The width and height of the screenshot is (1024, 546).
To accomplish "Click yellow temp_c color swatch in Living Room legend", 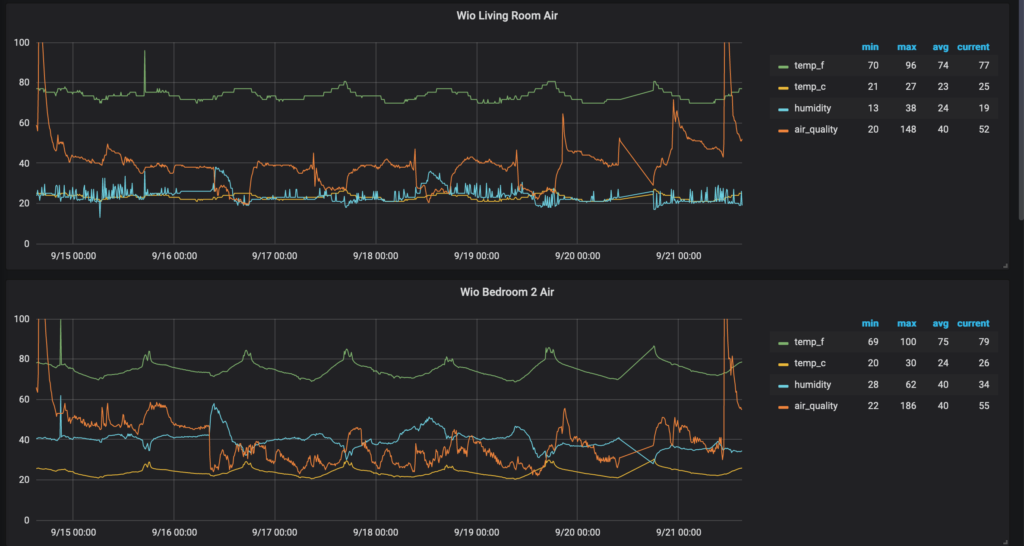I will click(786, 87).
